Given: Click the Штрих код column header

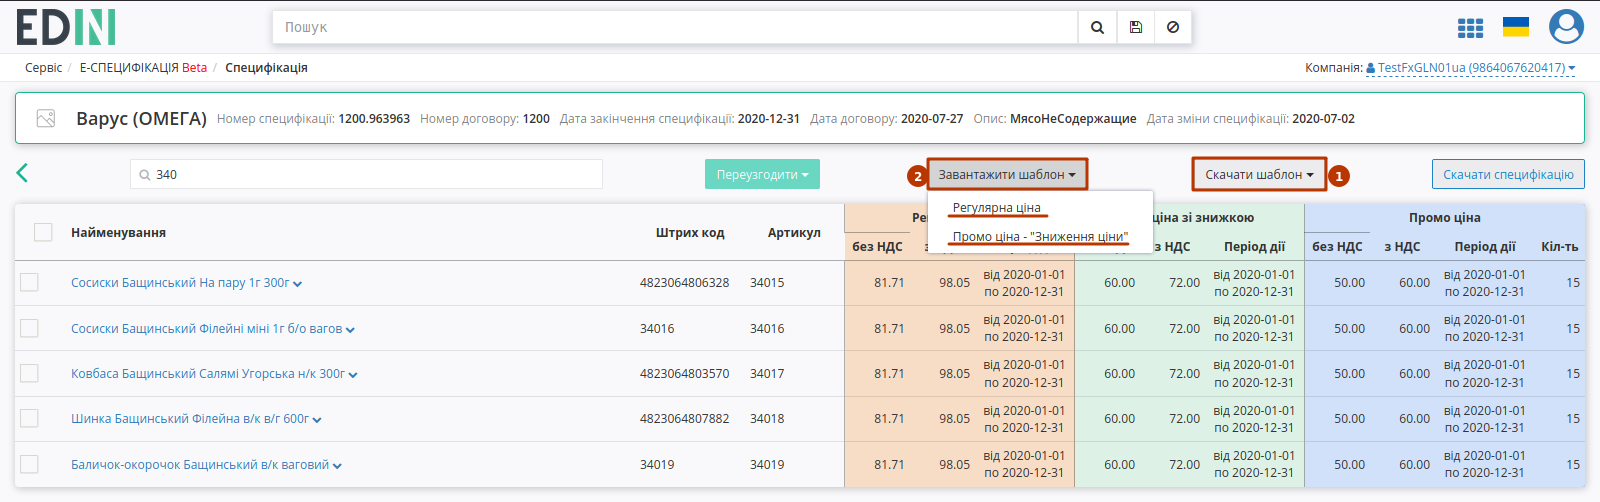Looking at the screenshot, I should (690, 233).
